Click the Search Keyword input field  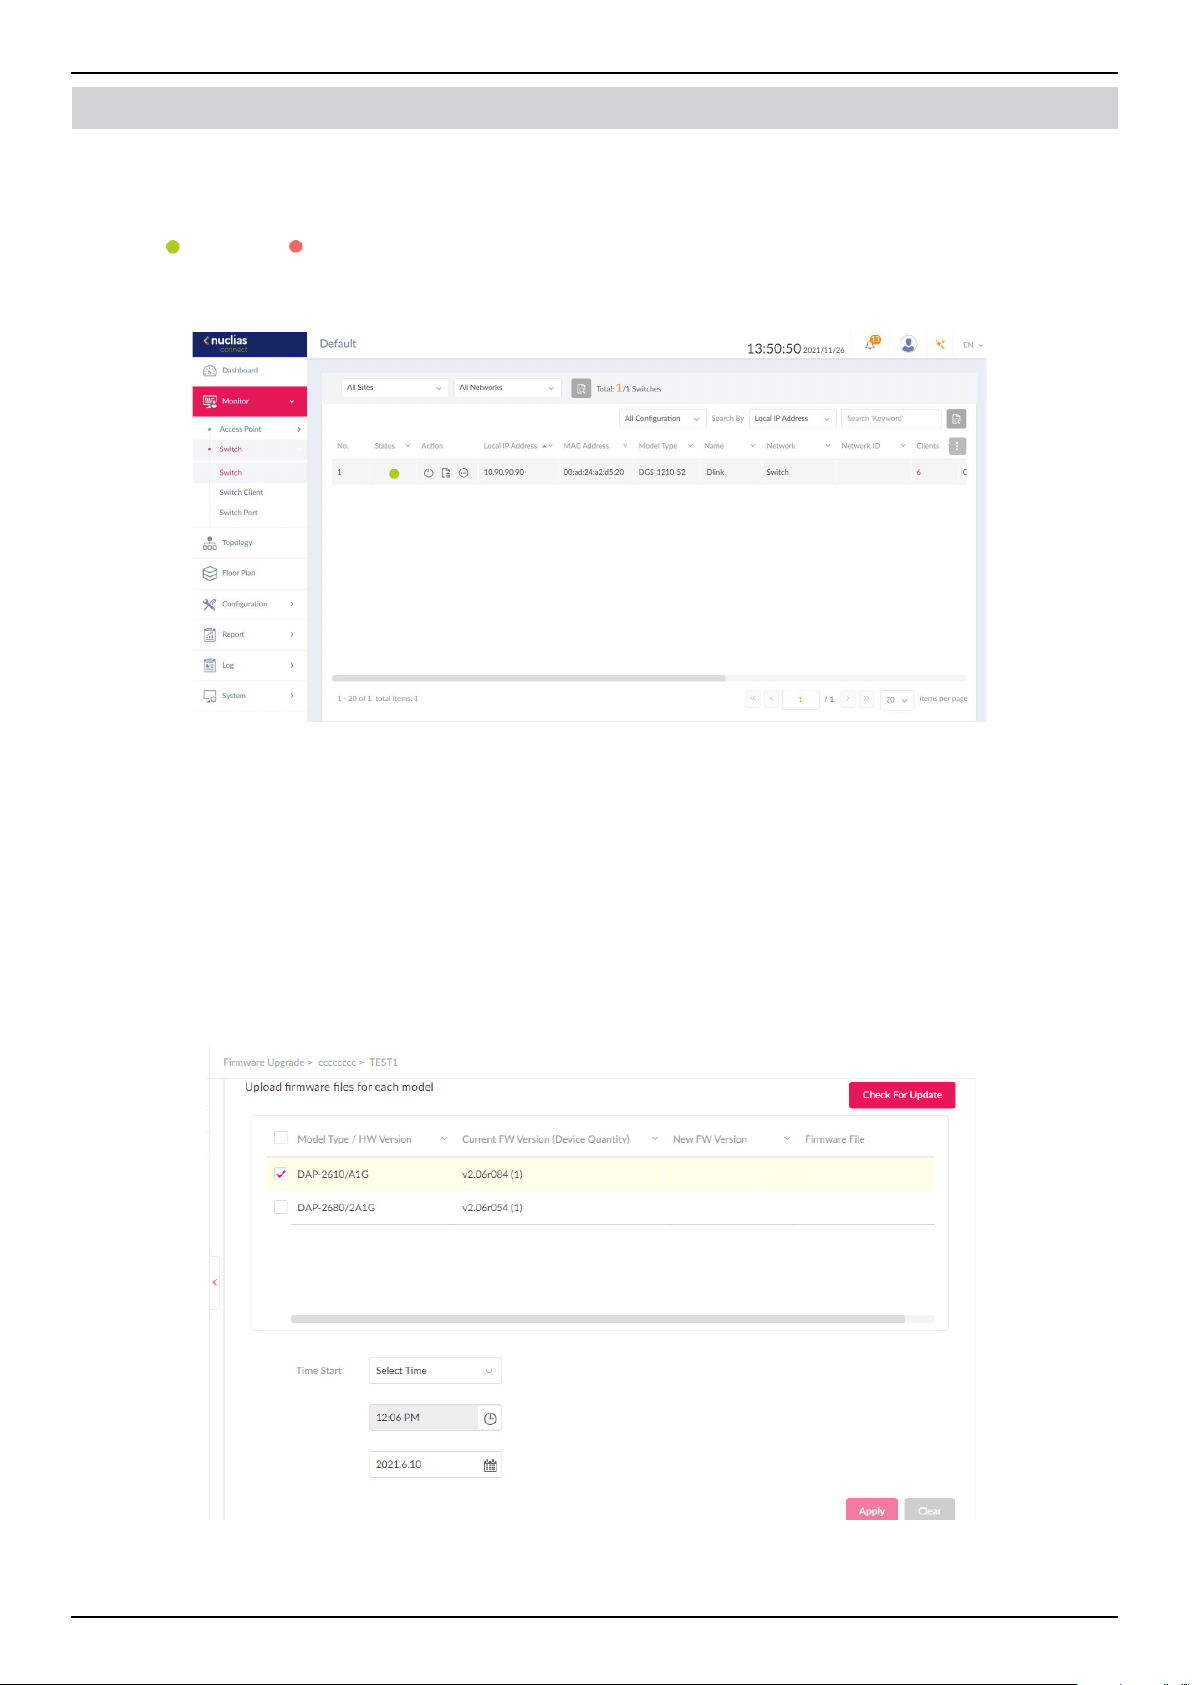tap(891, 419)
